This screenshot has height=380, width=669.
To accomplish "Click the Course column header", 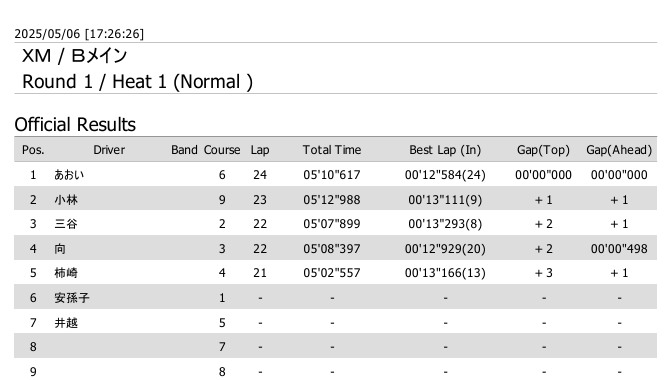I will [x=222, y=150].
